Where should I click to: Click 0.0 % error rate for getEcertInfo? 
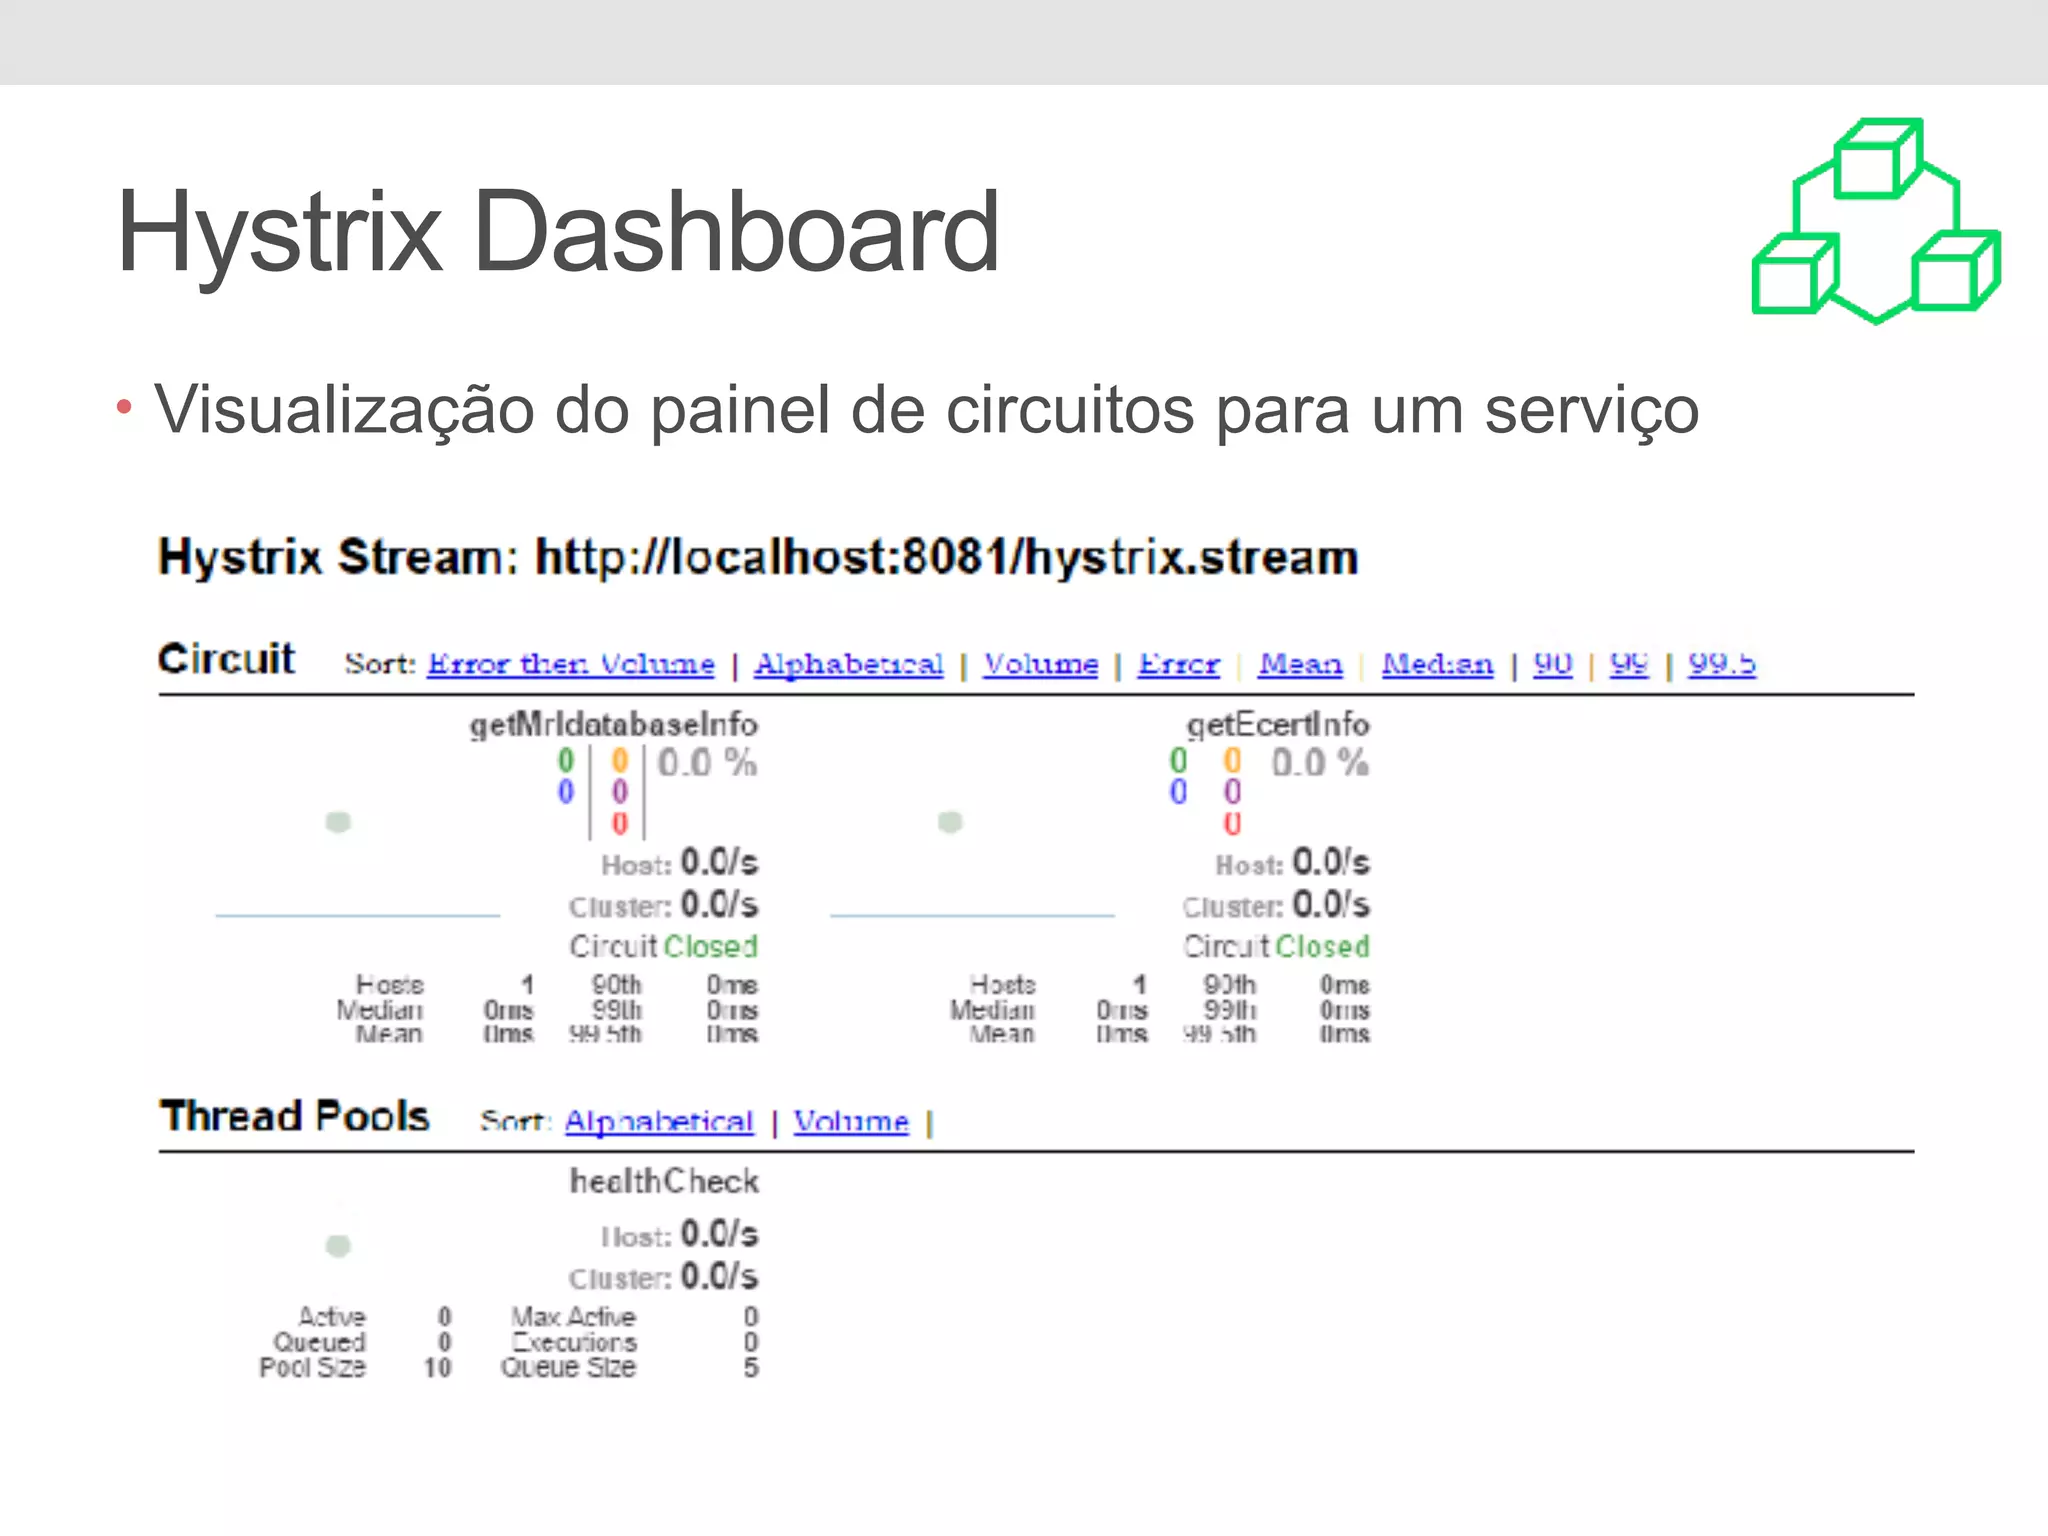[x=1319, y=763]
